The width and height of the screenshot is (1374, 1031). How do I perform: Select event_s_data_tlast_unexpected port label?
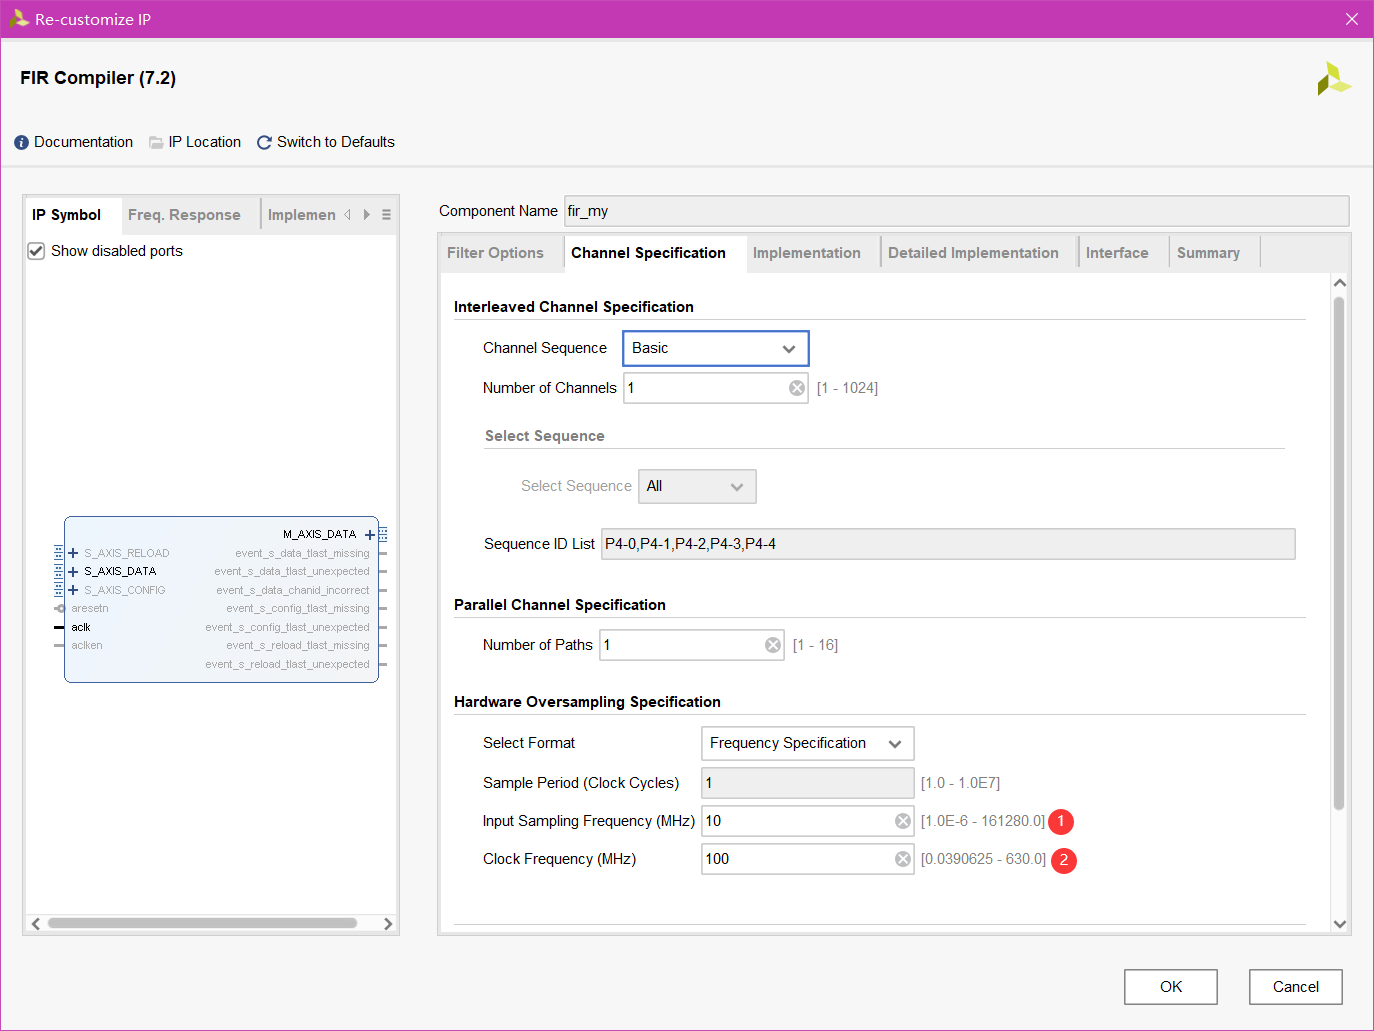click(292, 572)
